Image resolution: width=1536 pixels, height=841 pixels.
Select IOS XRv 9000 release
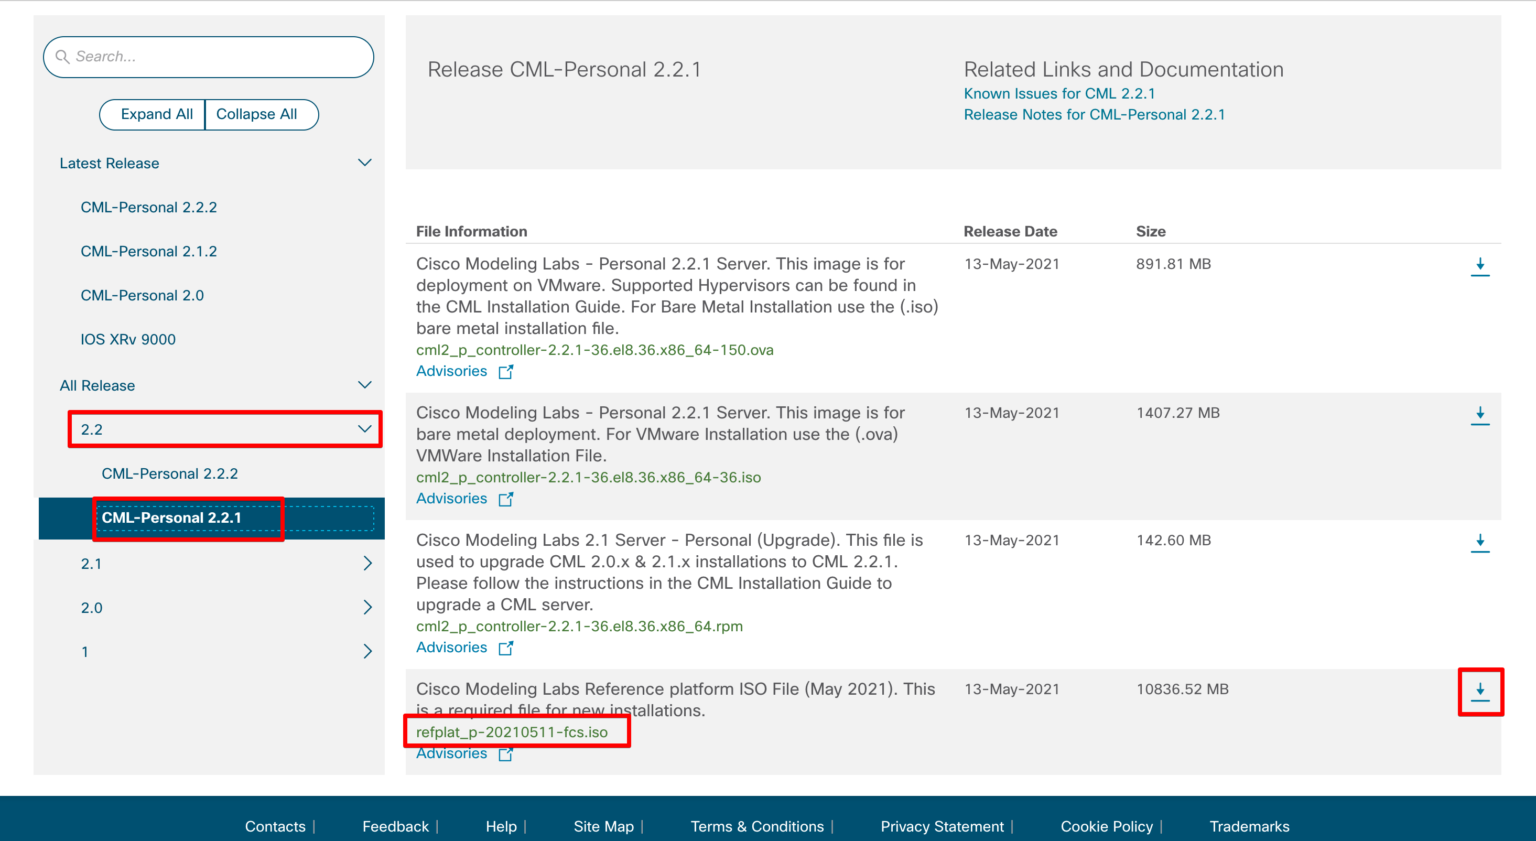point(128,340)
